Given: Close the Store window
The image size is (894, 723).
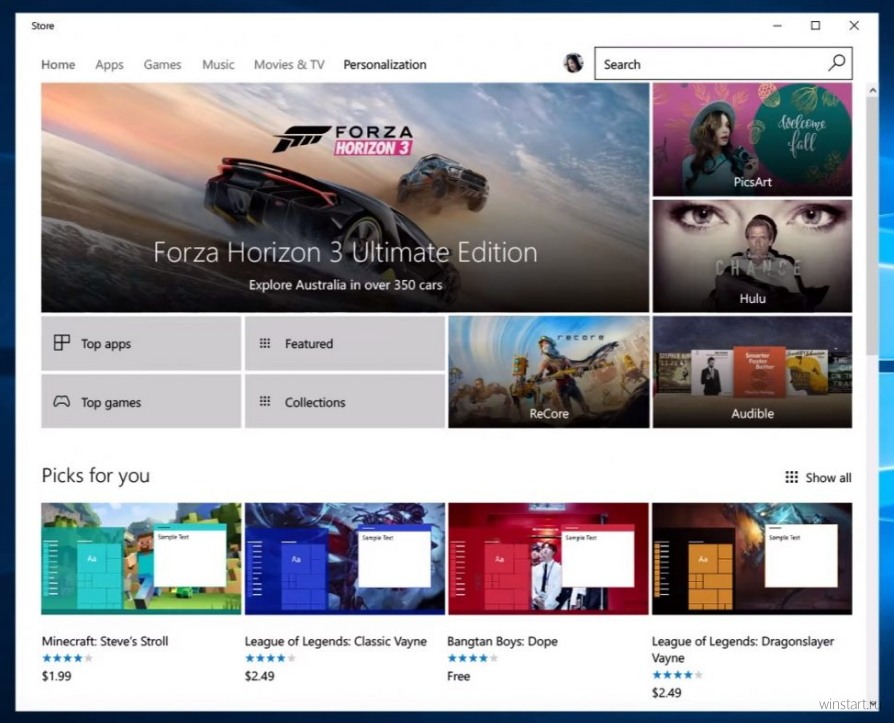Looking at the screenshot, I should click(x=854, y=26).
